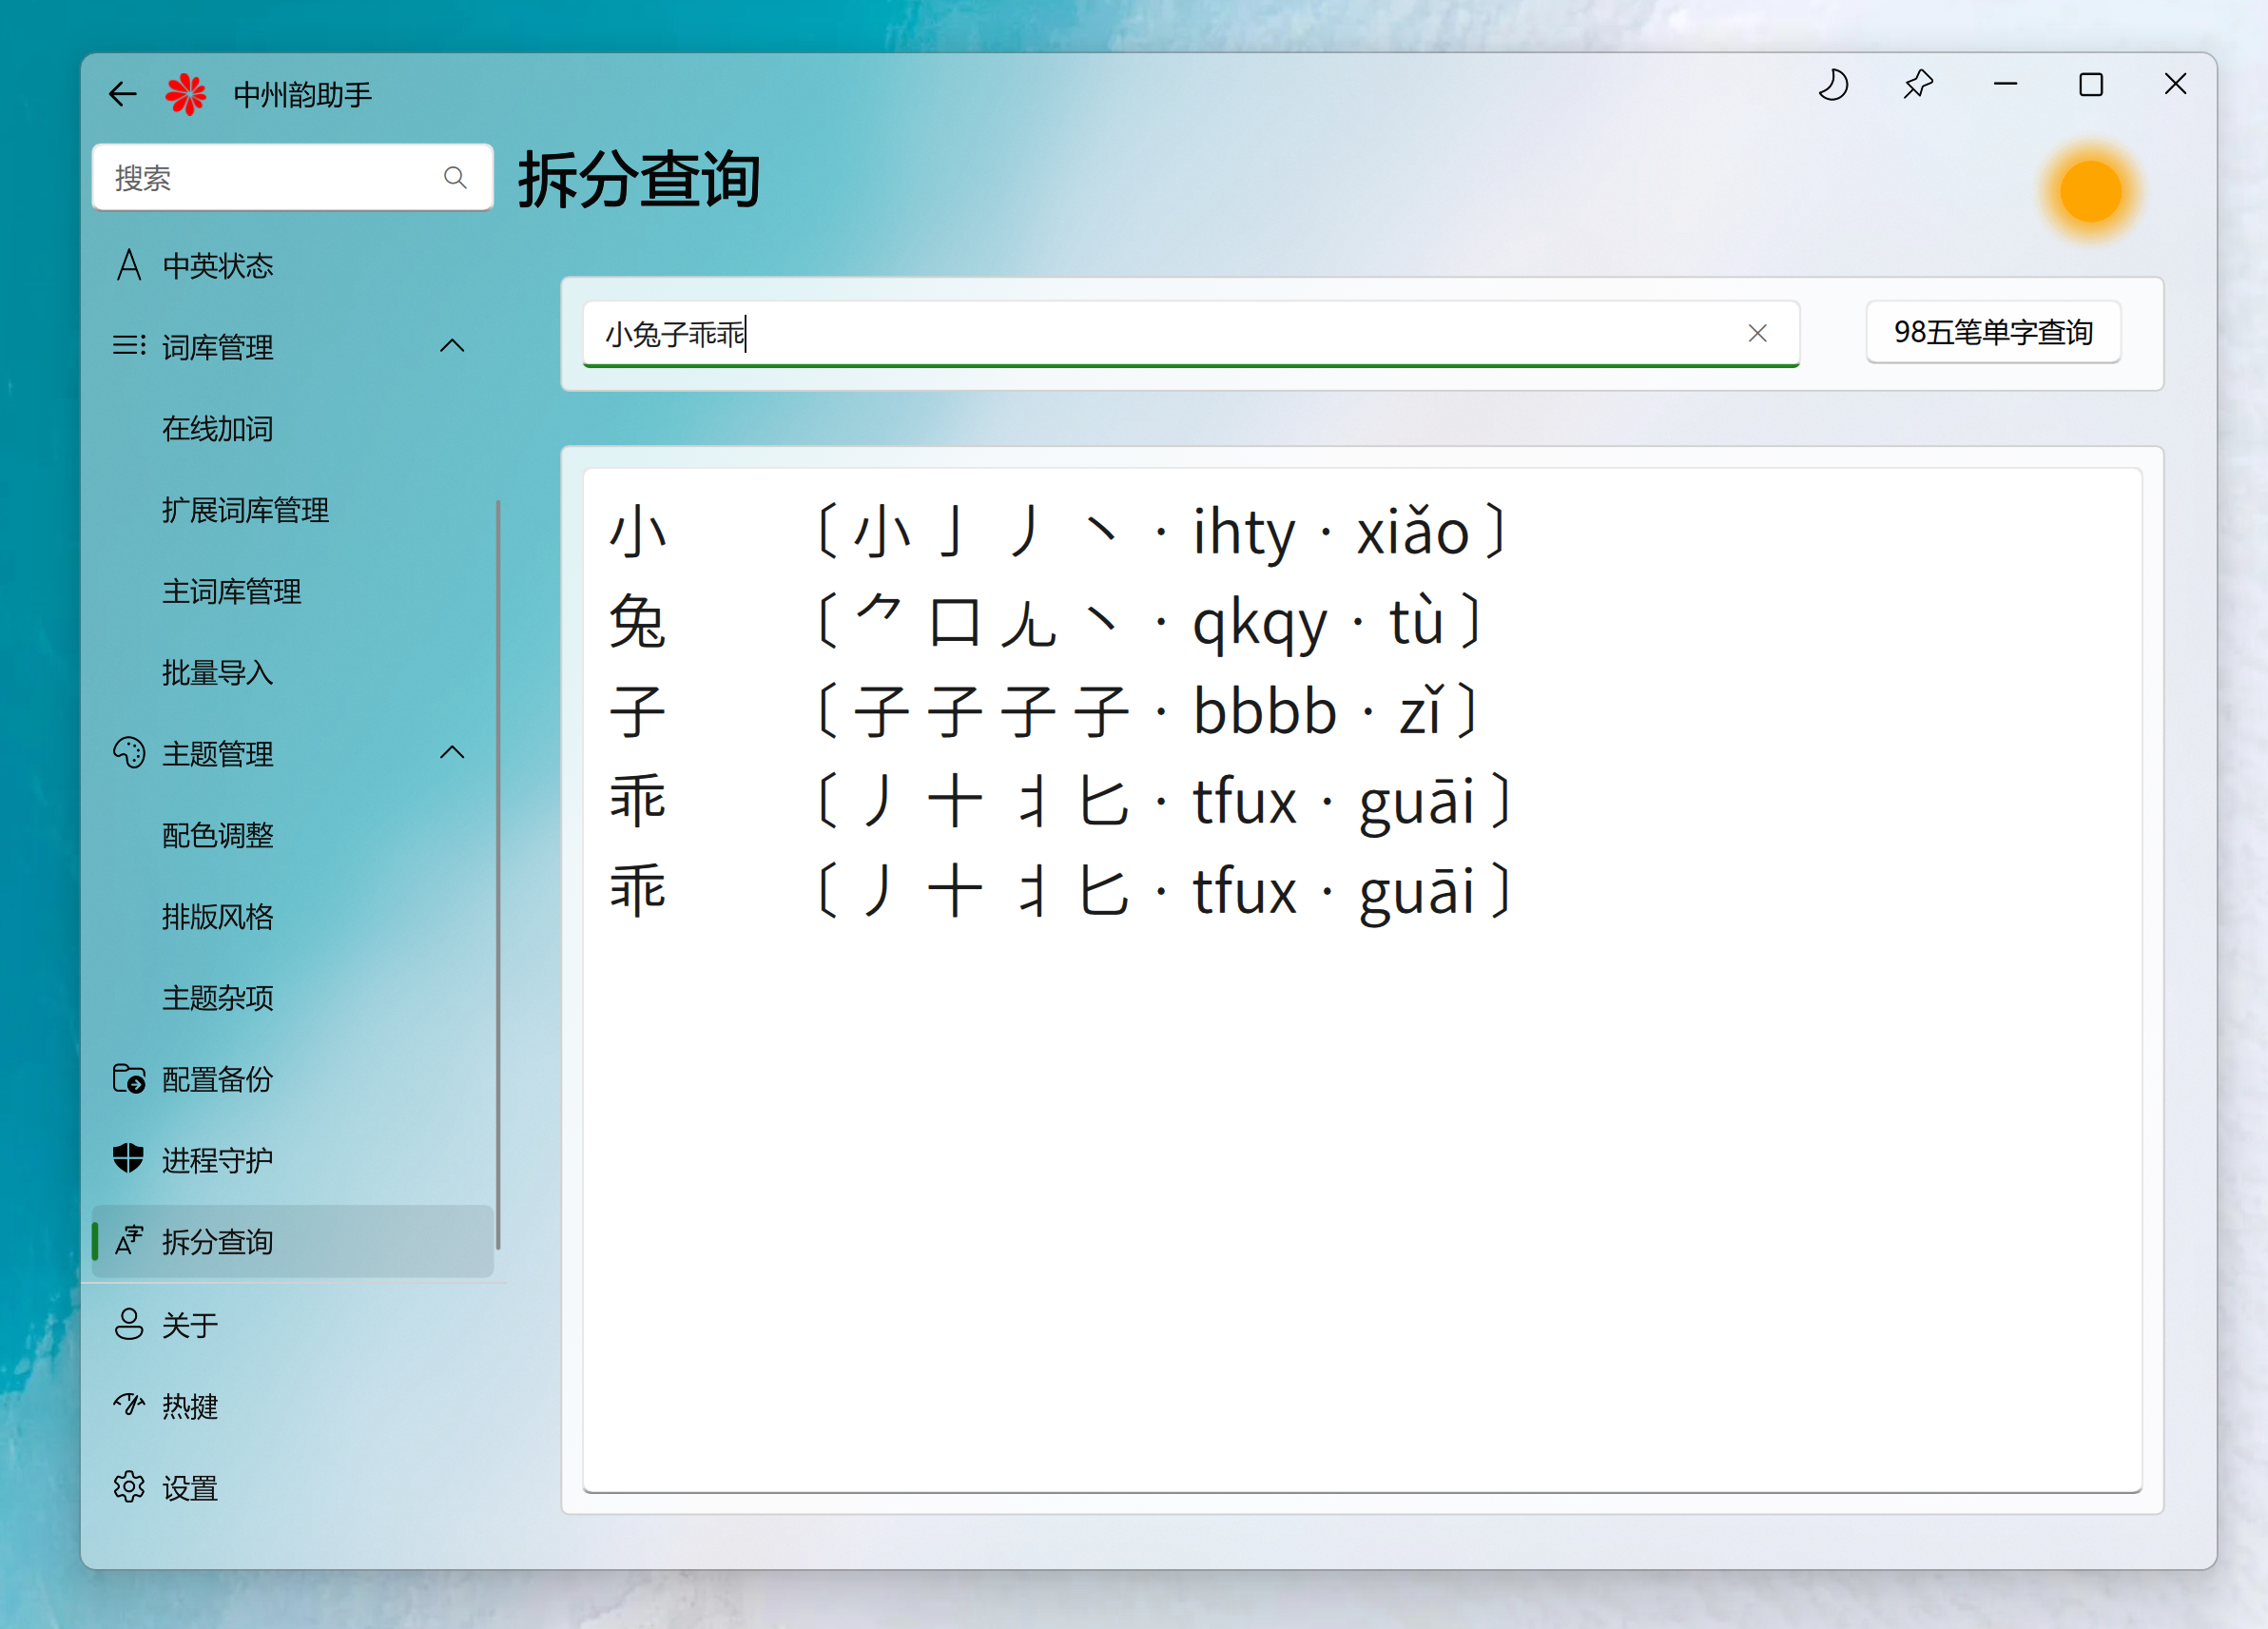The height and width of the screenshot is (1629, 2268).
Task: Go to 扩展词库管理
Action: coord(245,510)
